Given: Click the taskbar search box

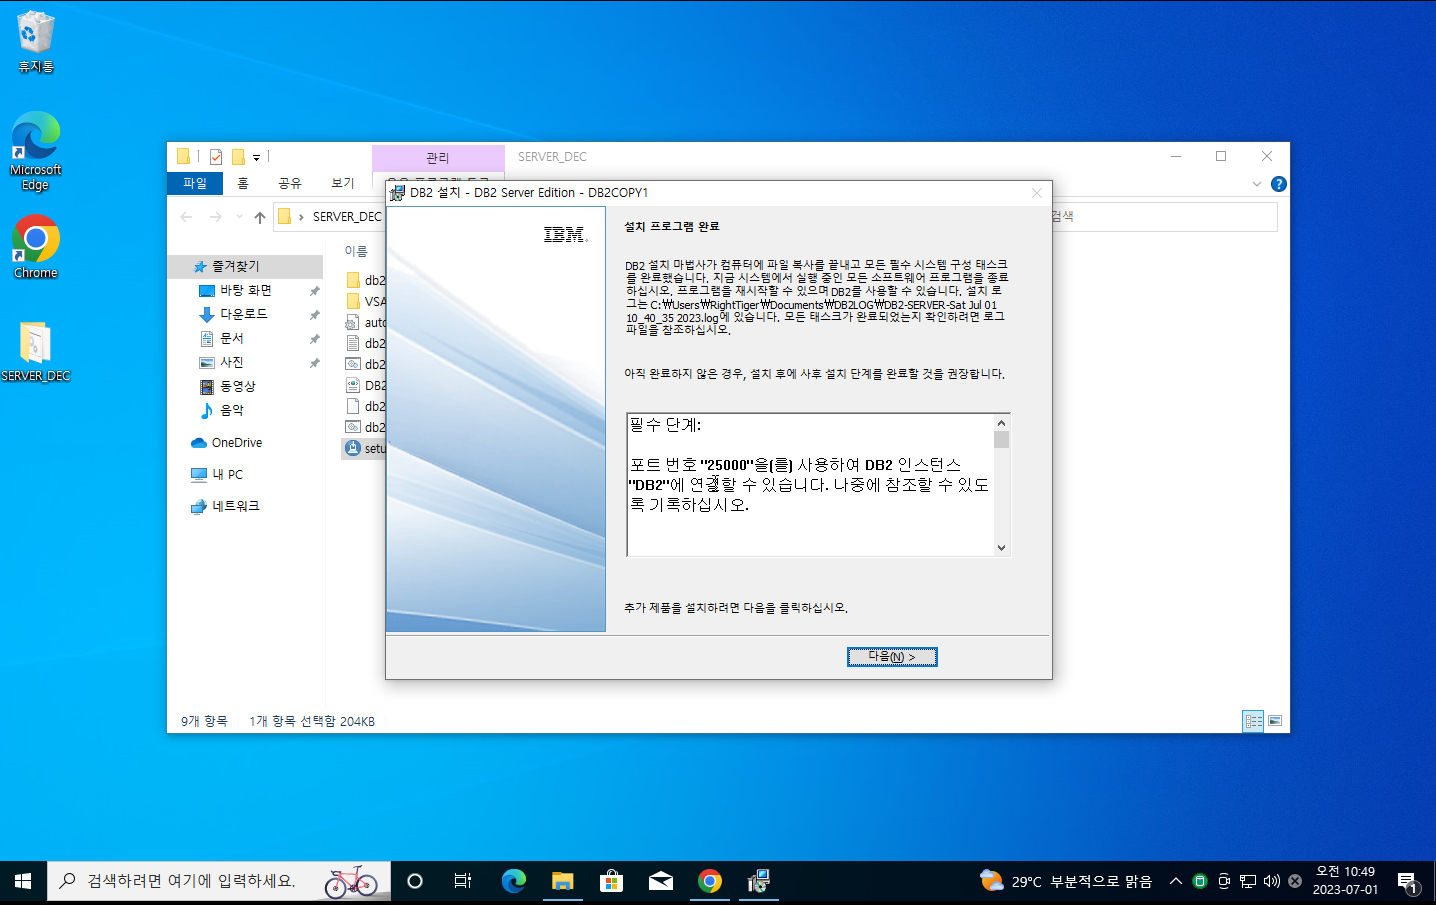Looking at the screenshot, I should coord(219,881).
